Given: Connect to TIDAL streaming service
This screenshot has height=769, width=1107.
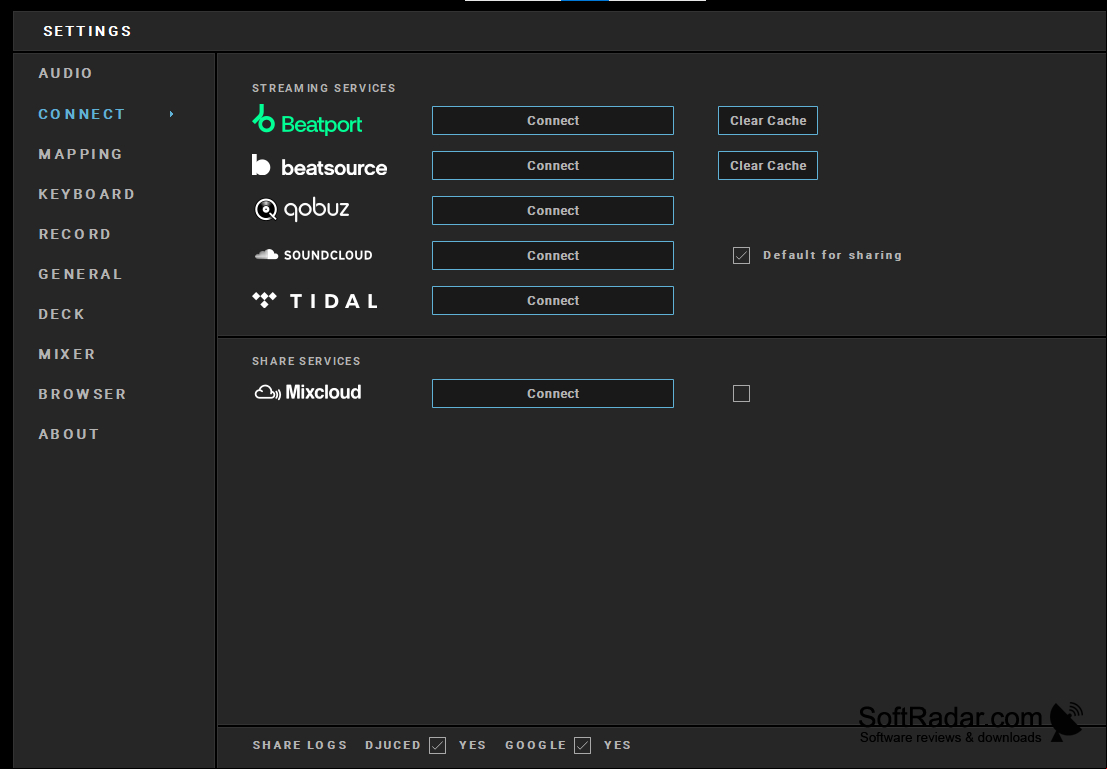Looking at the screenshot, I should pos(553,301).
